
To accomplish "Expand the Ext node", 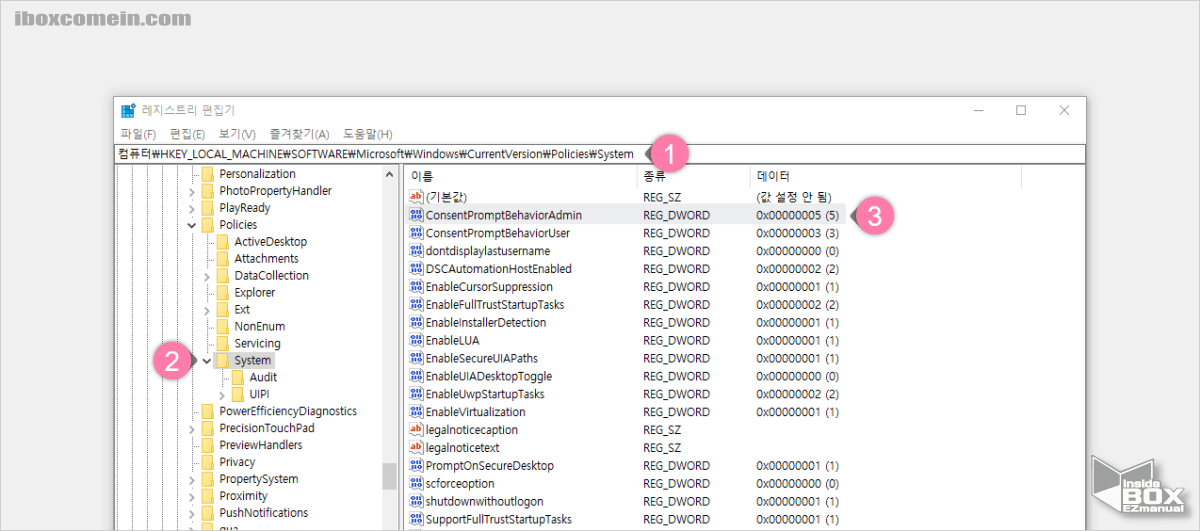I will [207, 310].
